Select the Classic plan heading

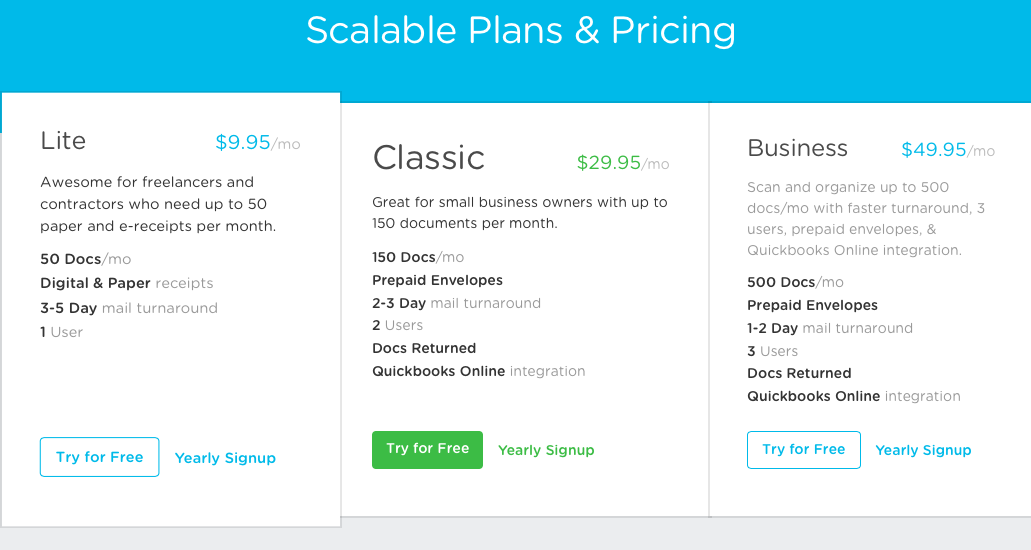pyautogui.click(x=429, y=158)
